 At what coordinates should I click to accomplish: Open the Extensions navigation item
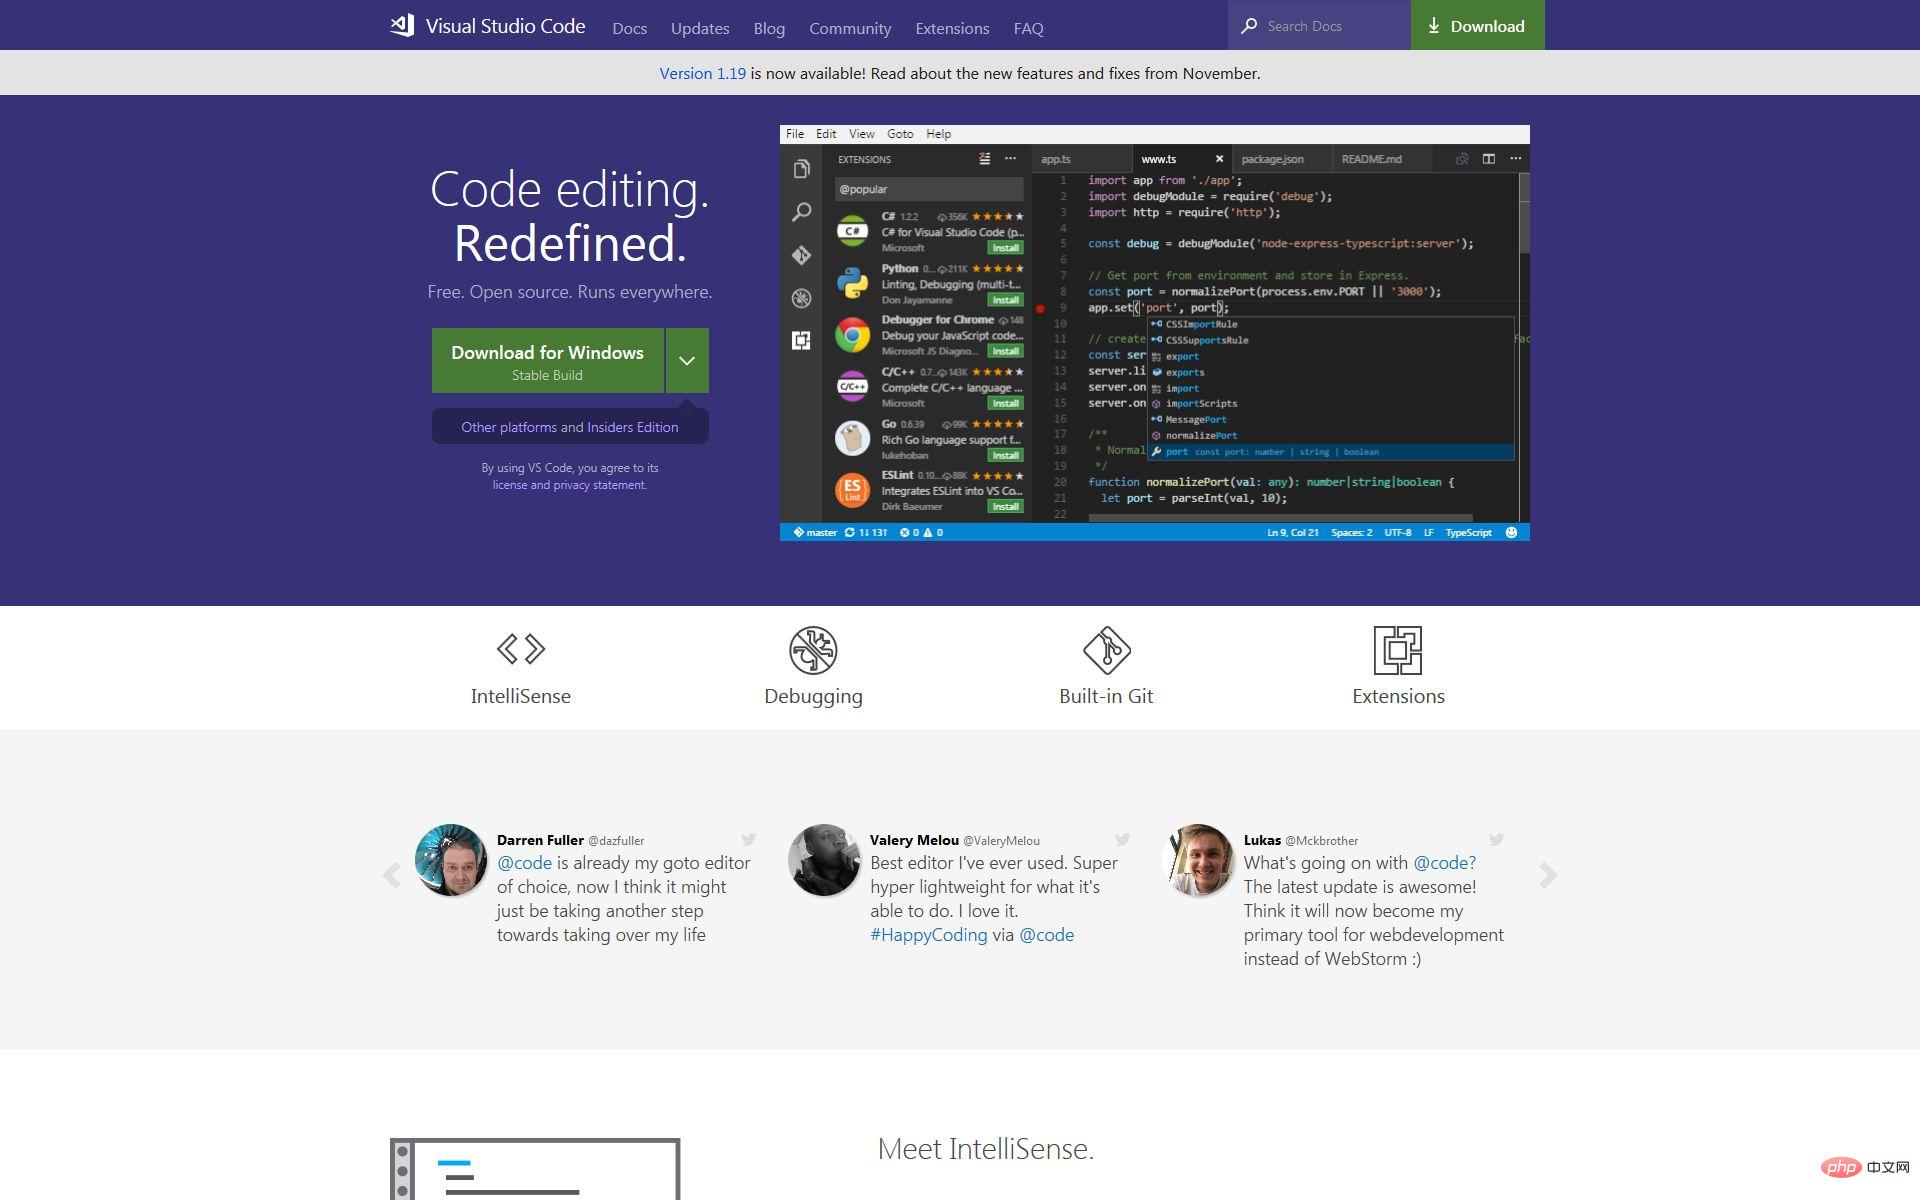tap(952, 28)
